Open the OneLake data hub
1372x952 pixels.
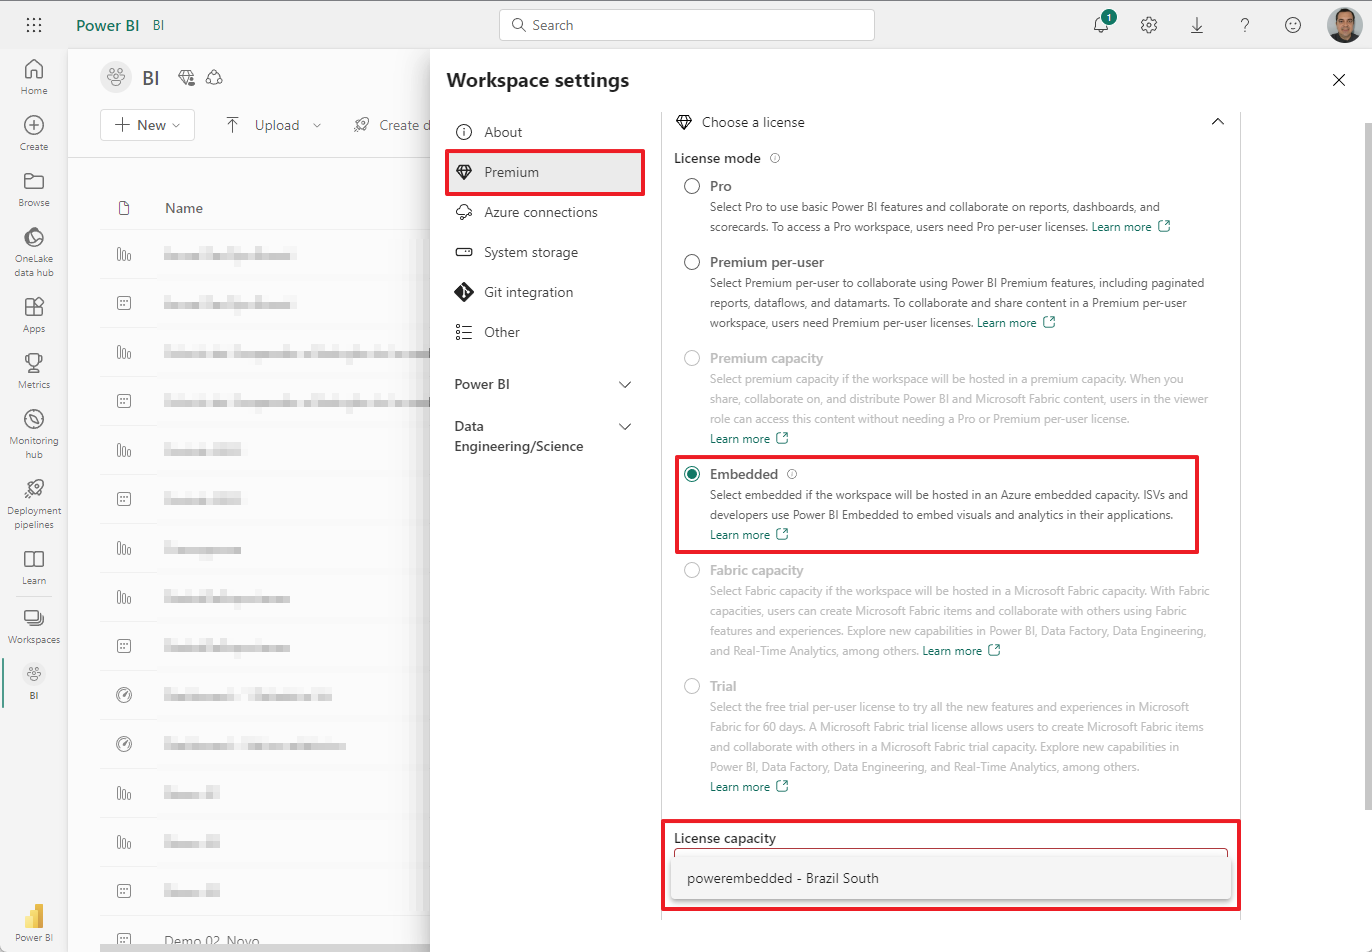[x=34, y=250]
